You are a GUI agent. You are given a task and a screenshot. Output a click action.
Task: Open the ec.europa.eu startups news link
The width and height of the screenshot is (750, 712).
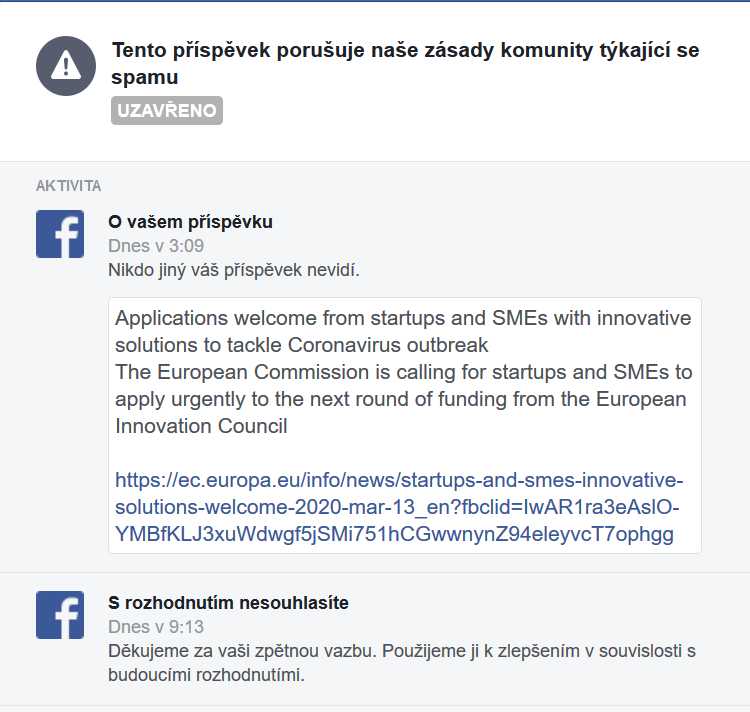pos(399,506)
